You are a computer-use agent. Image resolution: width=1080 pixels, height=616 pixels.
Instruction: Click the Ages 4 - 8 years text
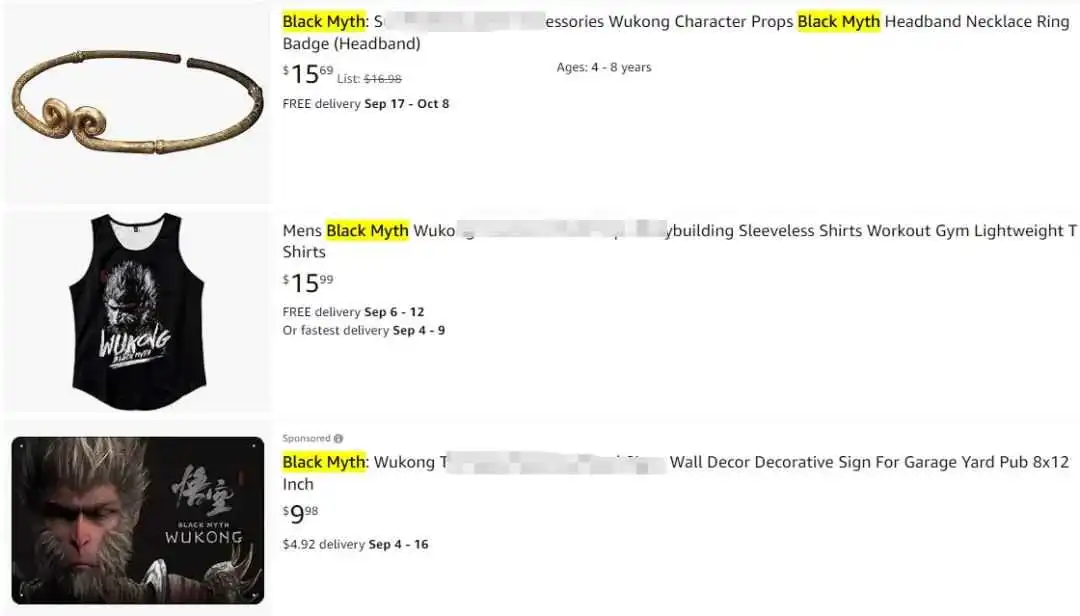point(604,68)
